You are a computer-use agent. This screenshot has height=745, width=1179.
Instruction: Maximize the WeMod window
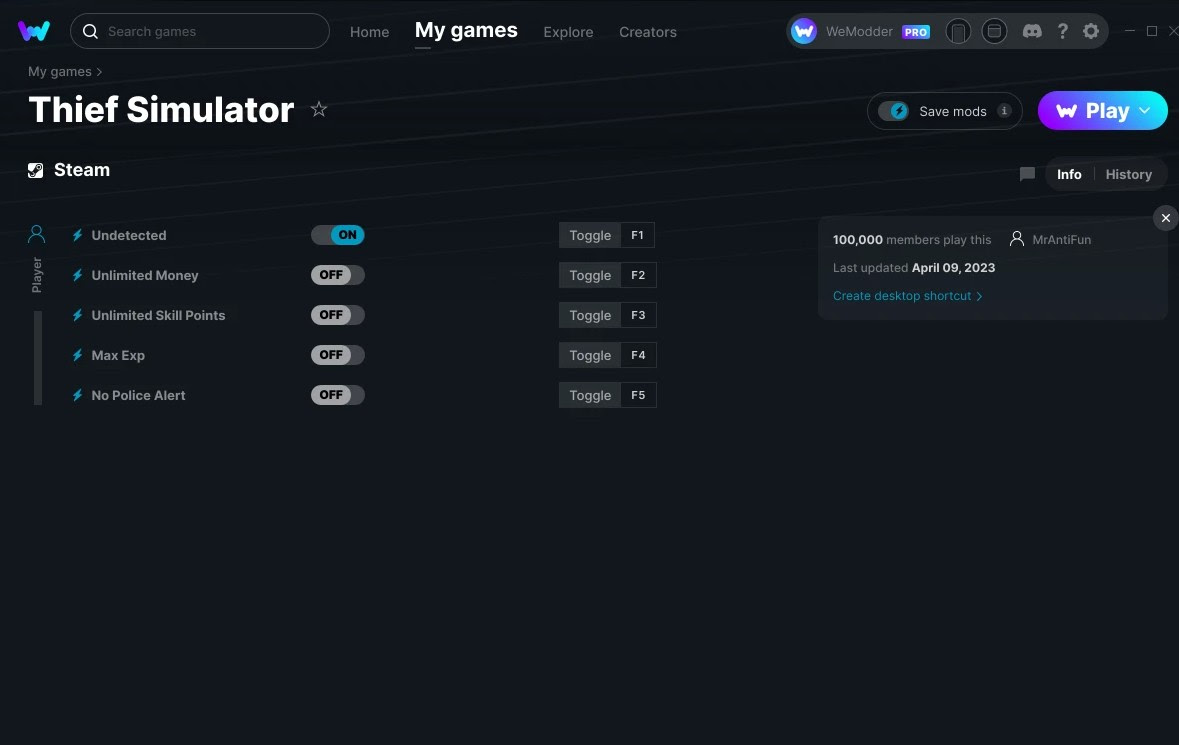point(1151,31)
